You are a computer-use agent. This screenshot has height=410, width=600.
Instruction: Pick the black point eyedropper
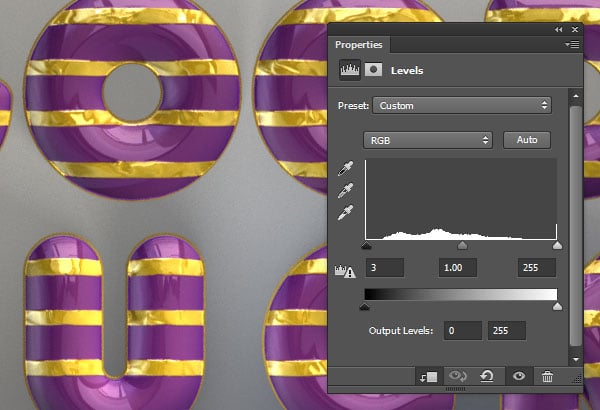(346, 168)
